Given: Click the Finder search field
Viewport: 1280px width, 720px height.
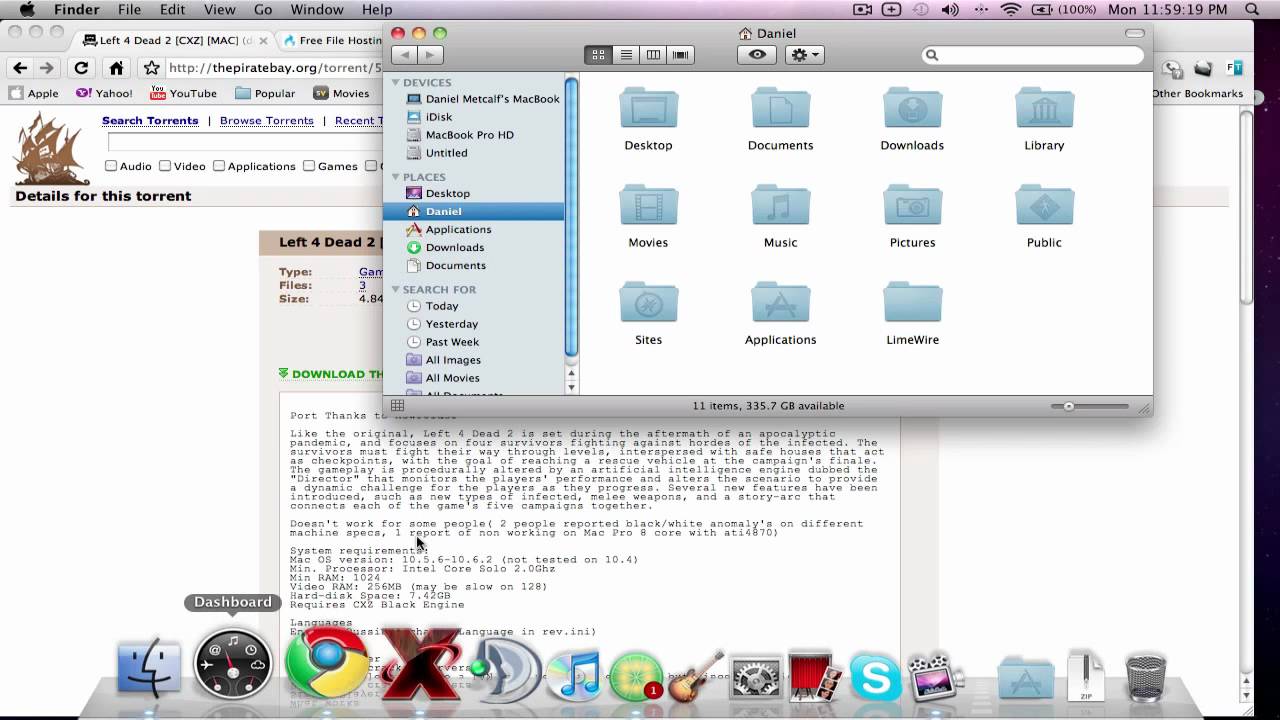Looking at the screenshot, I should tap(1033, 55).
